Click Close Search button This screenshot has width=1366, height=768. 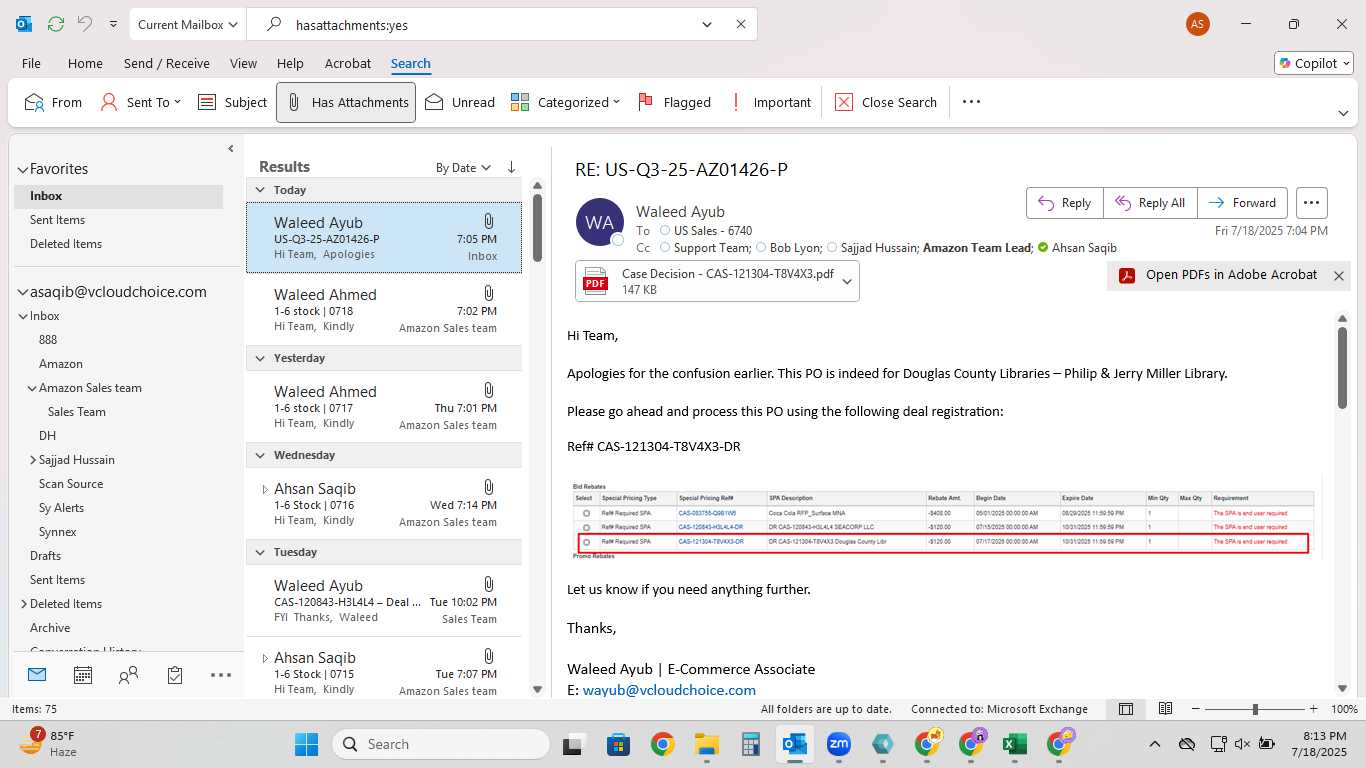pyautogui.click(x=886, y=102)
